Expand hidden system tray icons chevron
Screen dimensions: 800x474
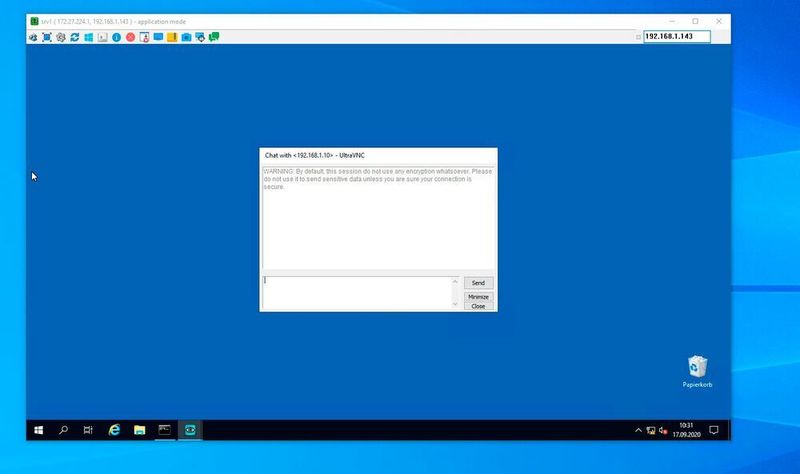click(638, 430)
